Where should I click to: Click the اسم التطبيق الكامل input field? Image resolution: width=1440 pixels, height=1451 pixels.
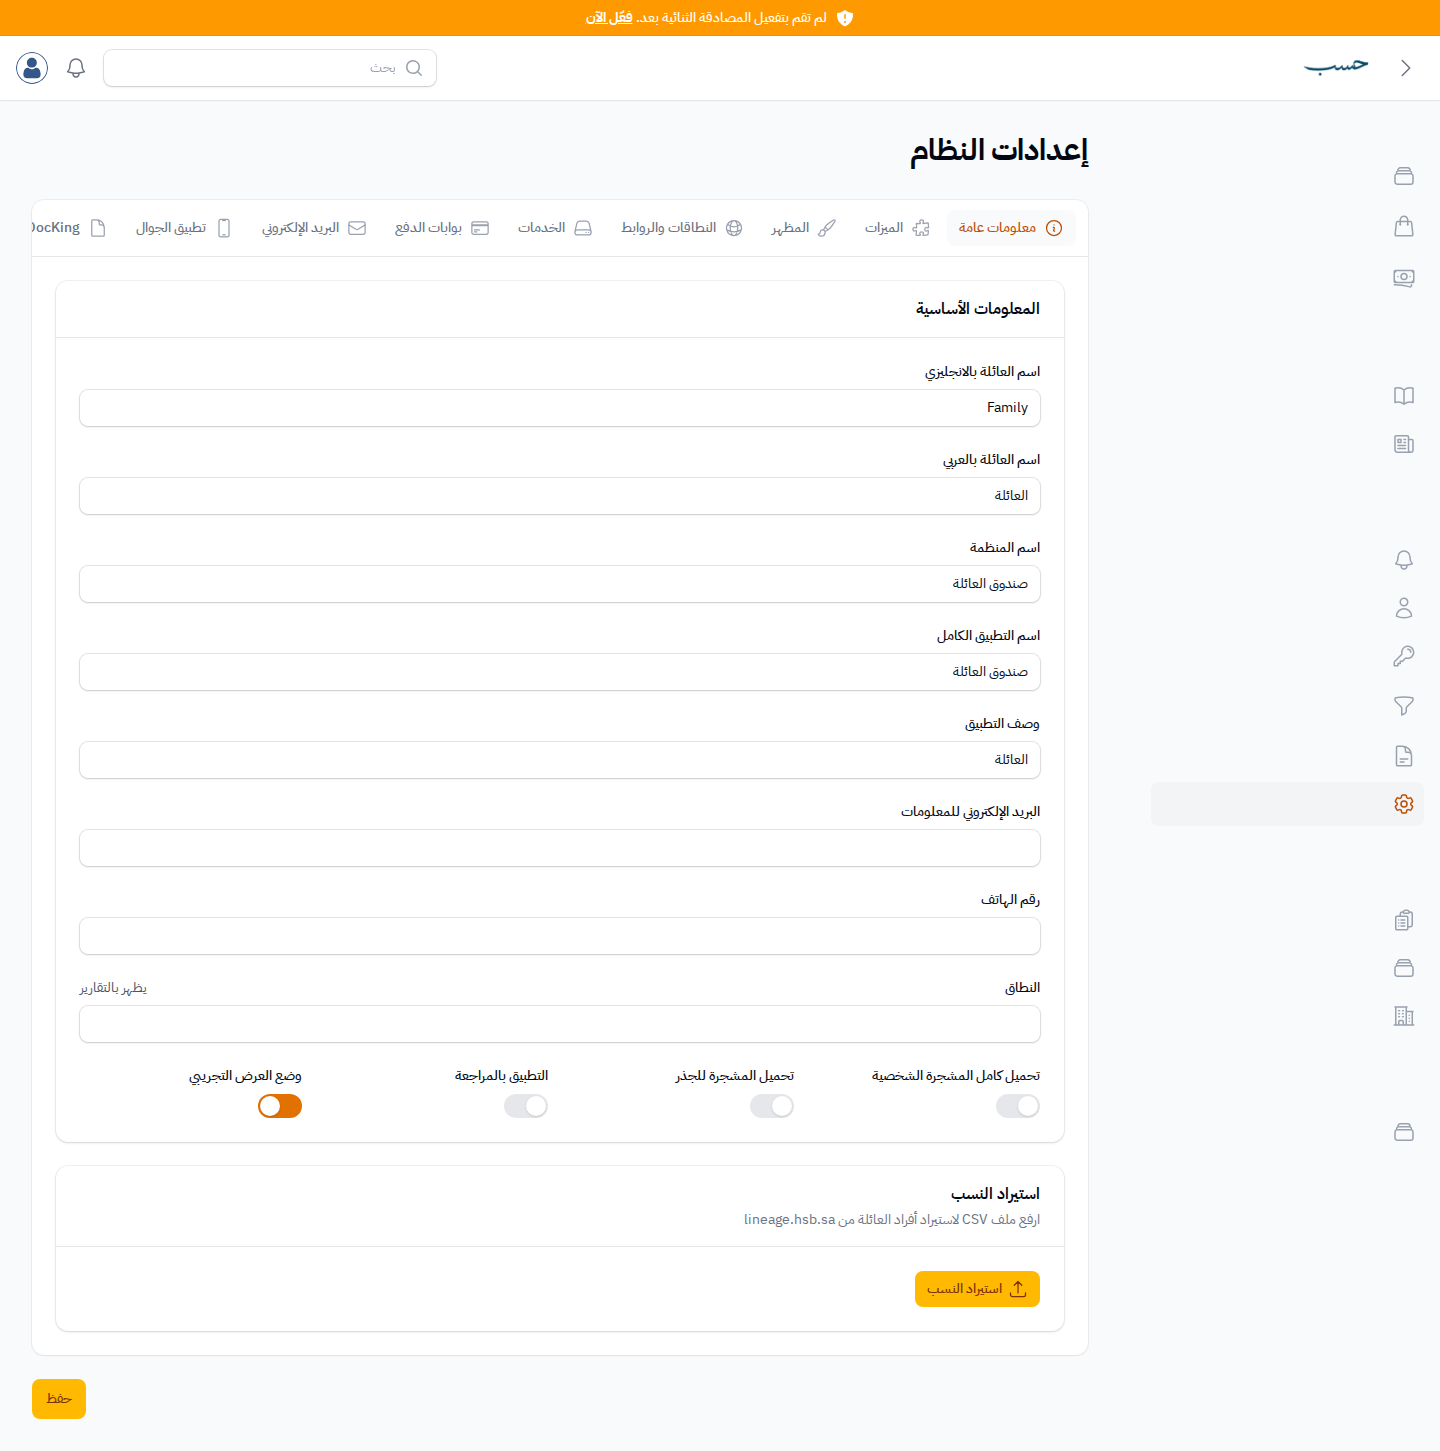point(560,672)
